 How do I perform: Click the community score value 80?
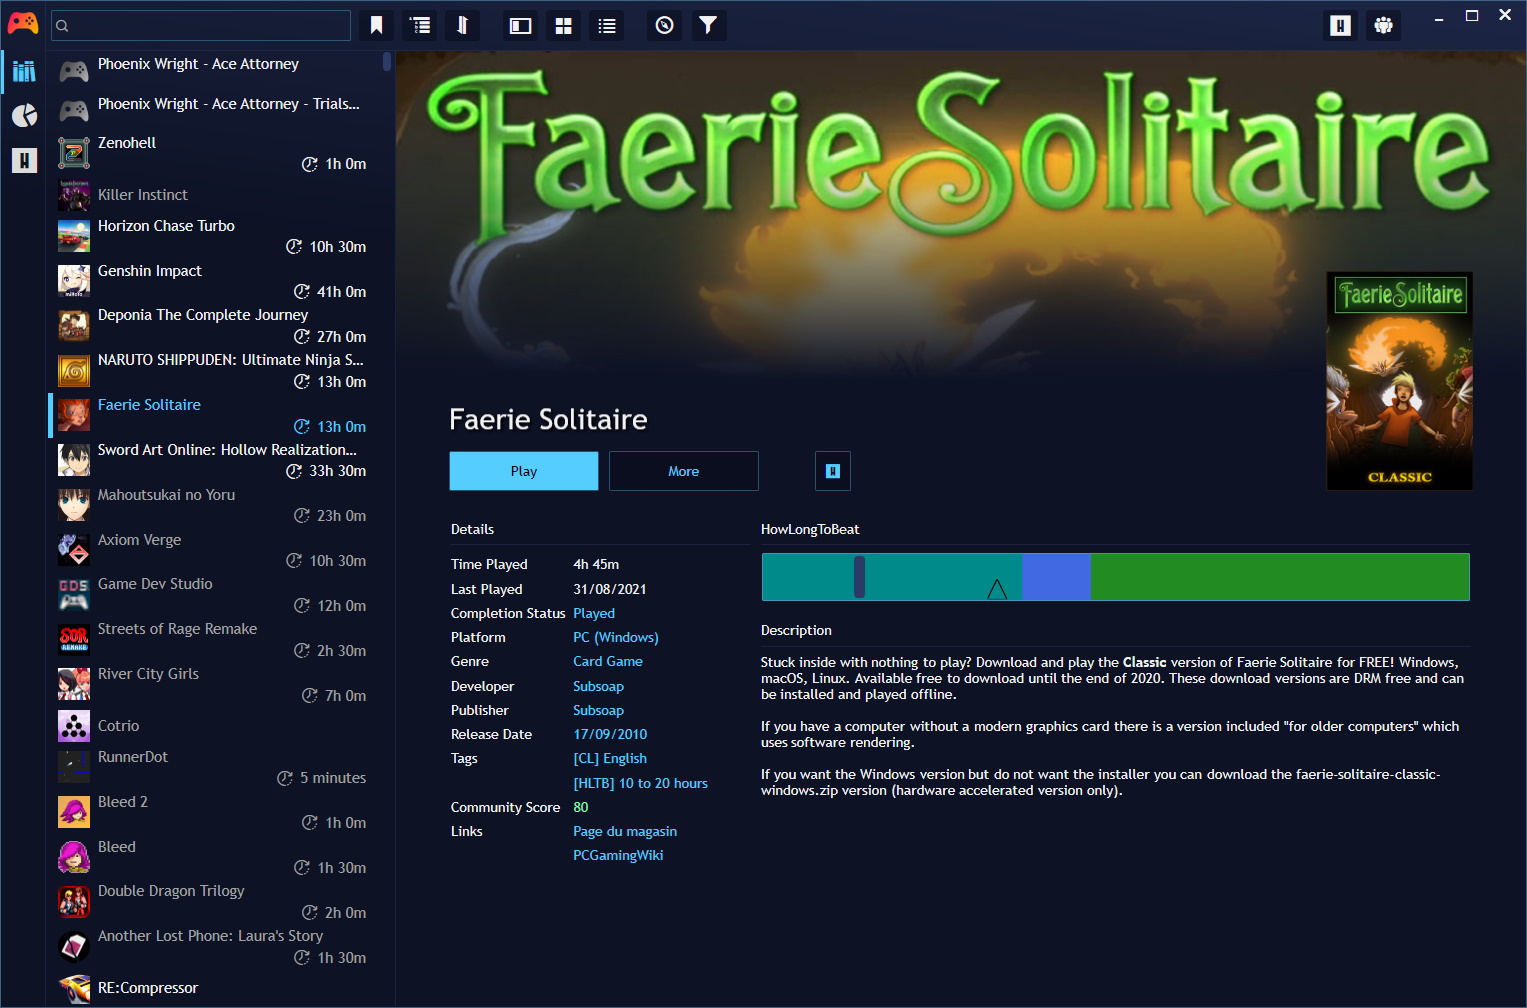point(581,807)
